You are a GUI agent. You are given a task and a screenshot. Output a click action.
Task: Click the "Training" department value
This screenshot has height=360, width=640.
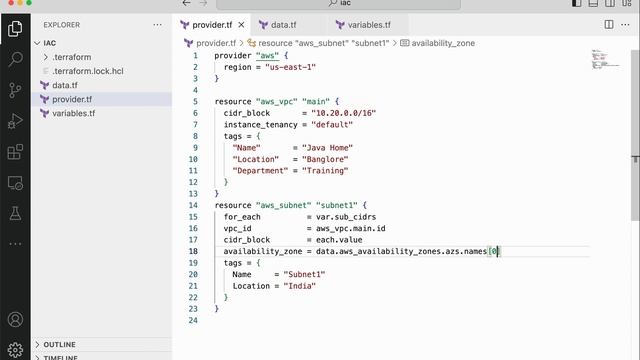point(325,171)
